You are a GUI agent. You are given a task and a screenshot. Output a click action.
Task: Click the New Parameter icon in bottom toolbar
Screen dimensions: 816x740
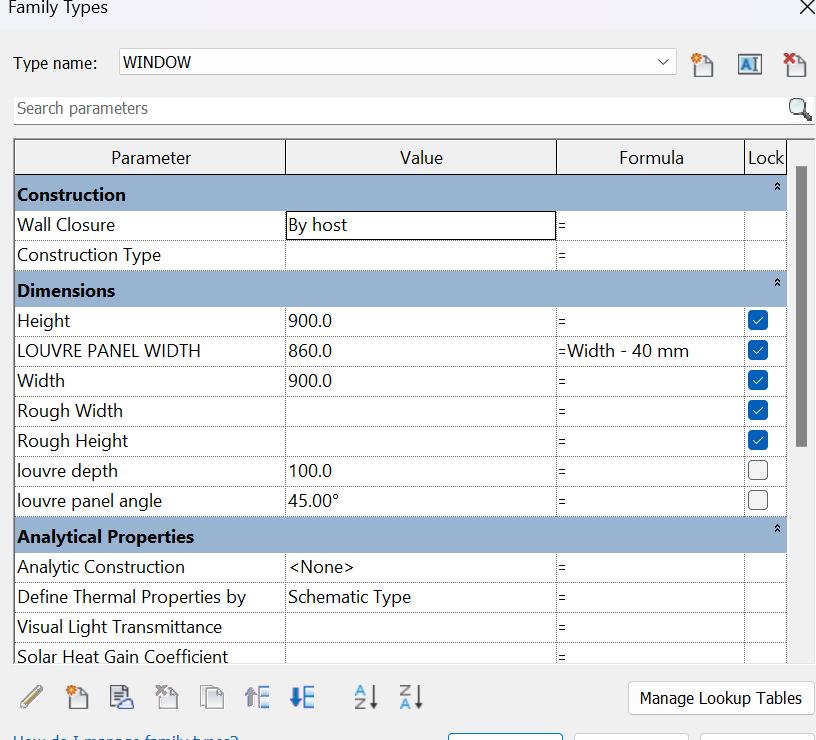pyautogui.click(x=77, y=697)
